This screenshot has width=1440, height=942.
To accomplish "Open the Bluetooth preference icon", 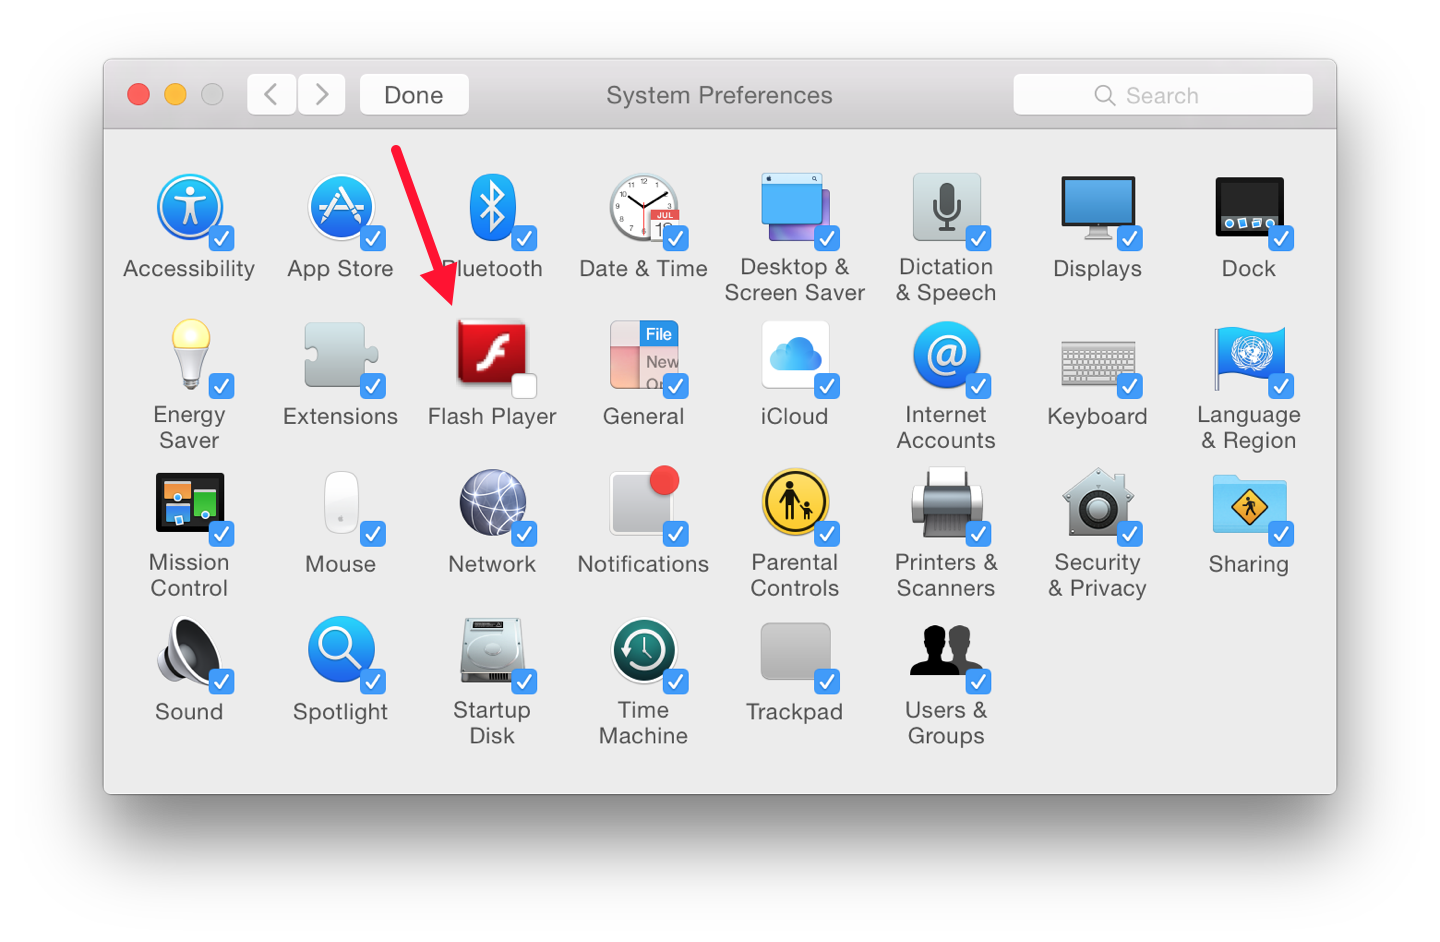I will [x=492, y=208].
